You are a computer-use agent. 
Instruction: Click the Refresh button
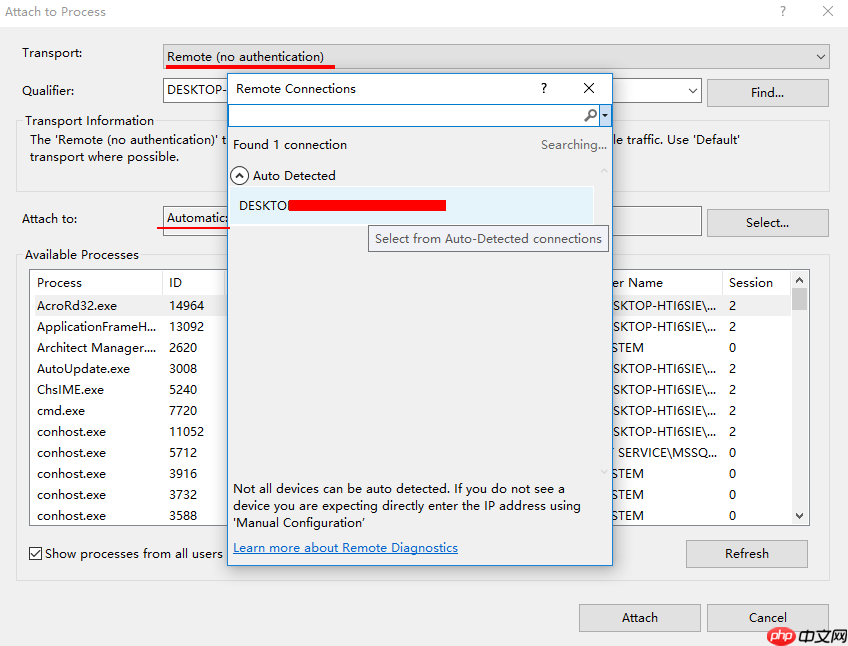(746, 553)
